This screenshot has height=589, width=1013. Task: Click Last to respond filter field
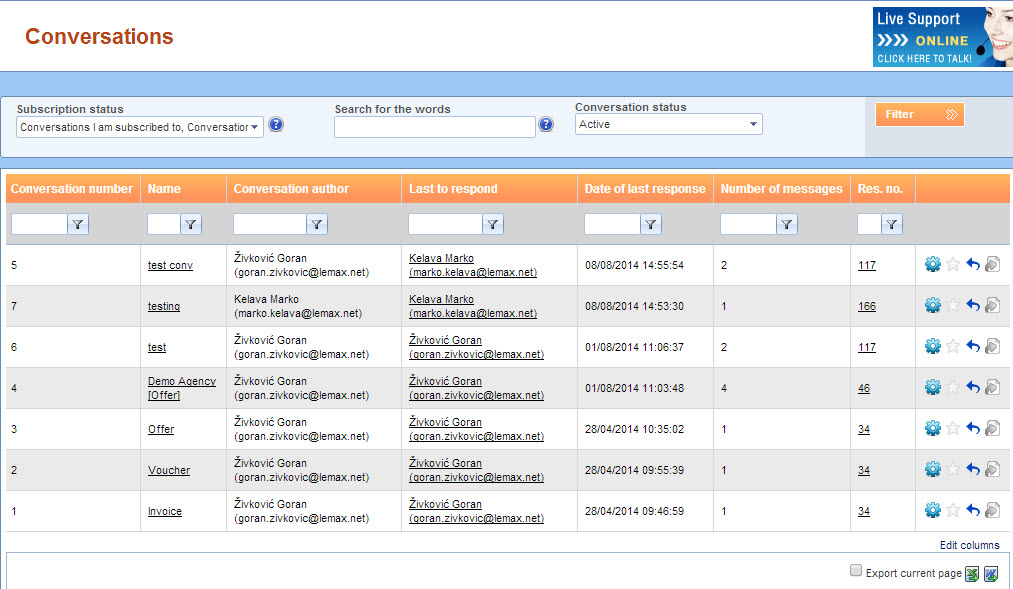click(445, 224)
